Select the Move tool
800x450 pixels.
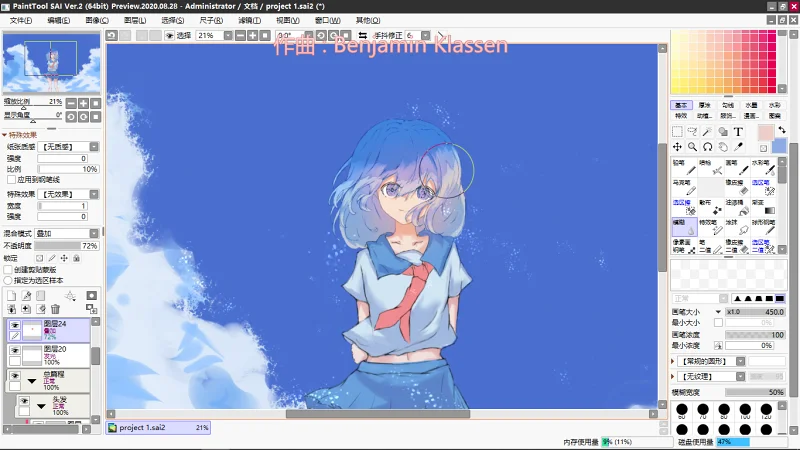point(677,147)
